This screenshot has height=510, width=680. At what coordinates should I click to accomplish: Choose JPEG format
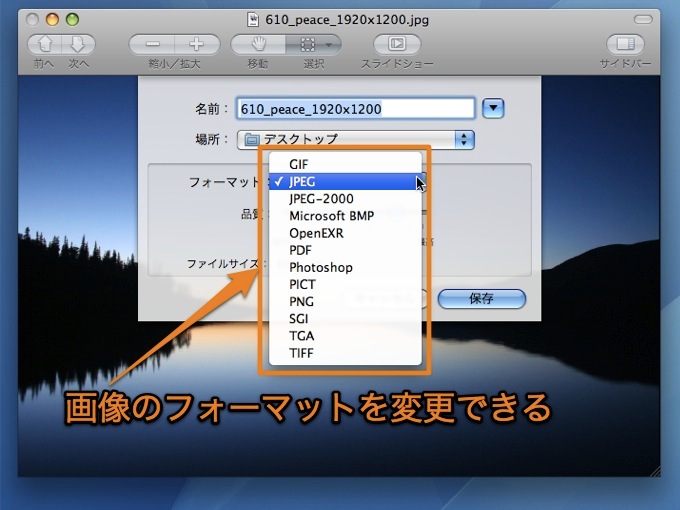pyautogui.click(x=345, y=181)
